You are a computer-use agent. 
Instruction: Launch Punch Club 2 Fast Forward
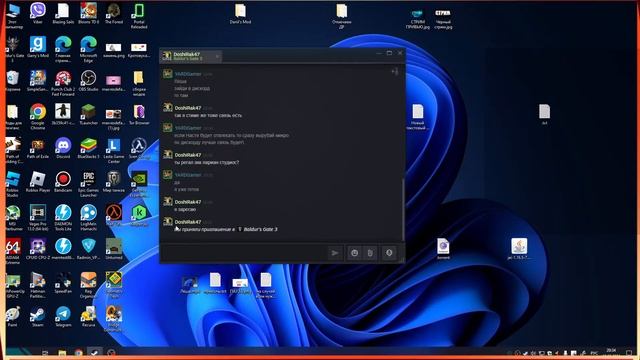63,83
